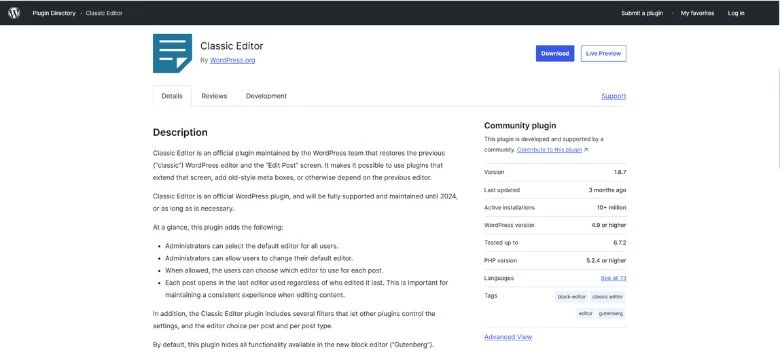Click the Community plugin heading

pos(520,126)
